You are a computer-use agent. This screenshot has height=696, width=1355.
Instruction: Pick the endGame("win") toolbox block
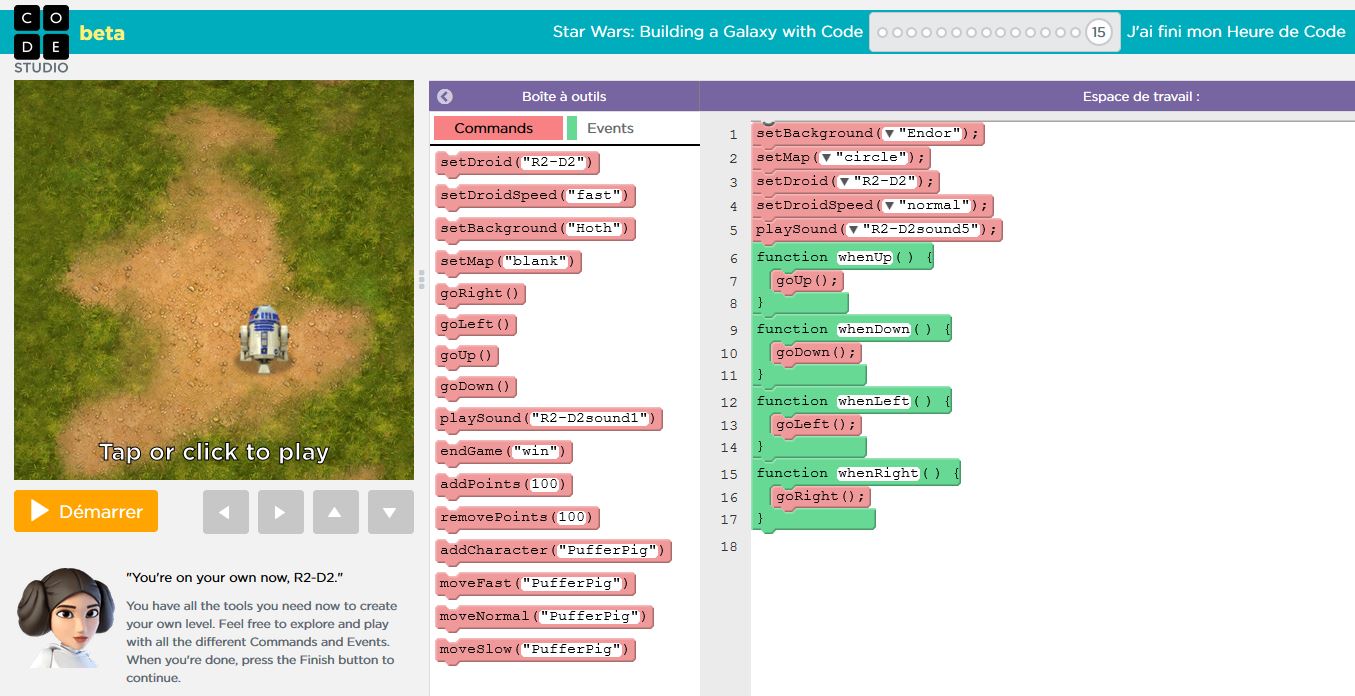(x=503, y=451)
